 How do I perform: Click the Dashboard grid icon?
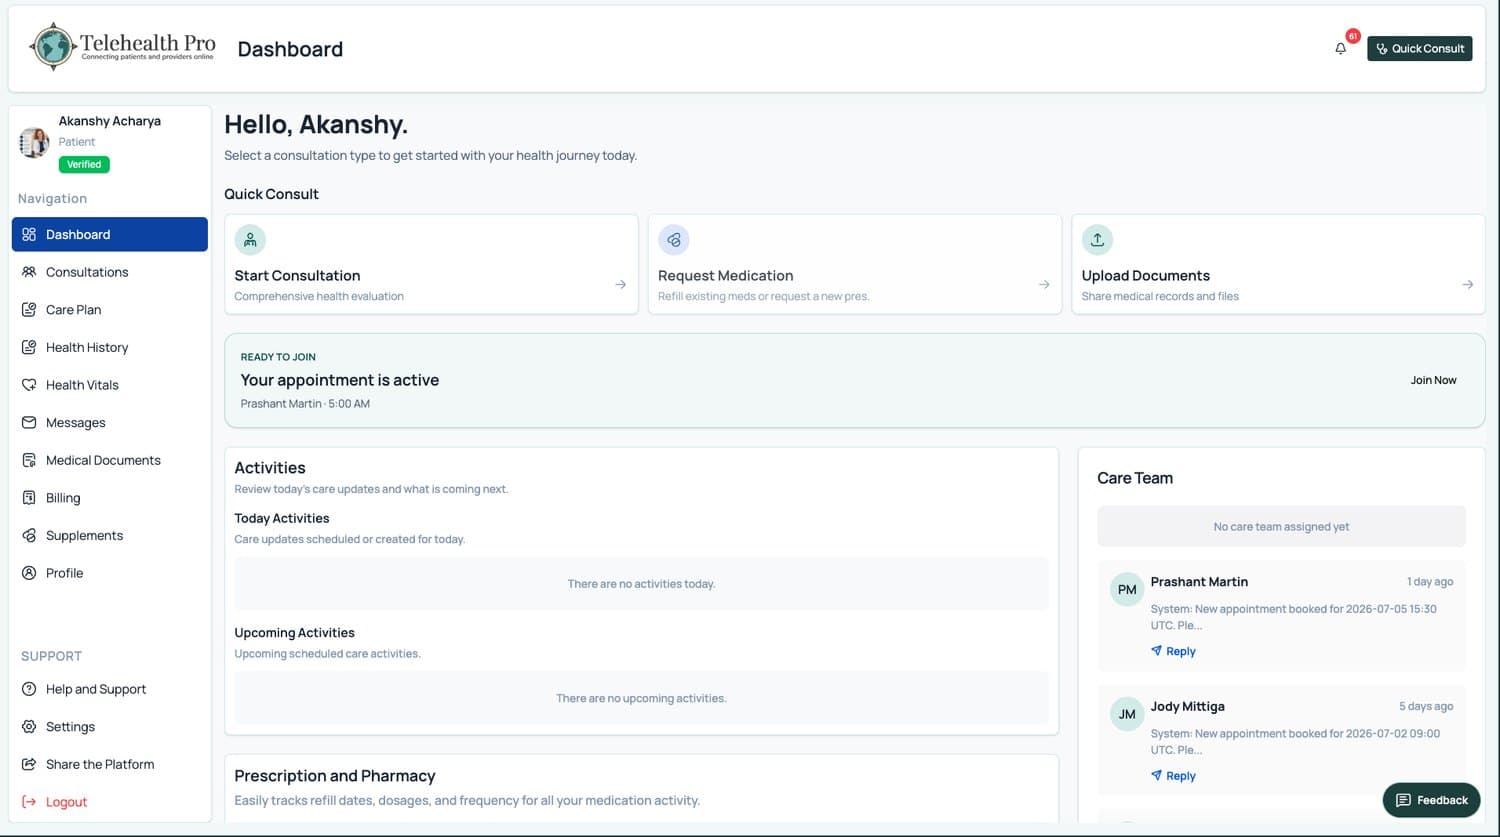pyautogui.click(x=29, y=234)
